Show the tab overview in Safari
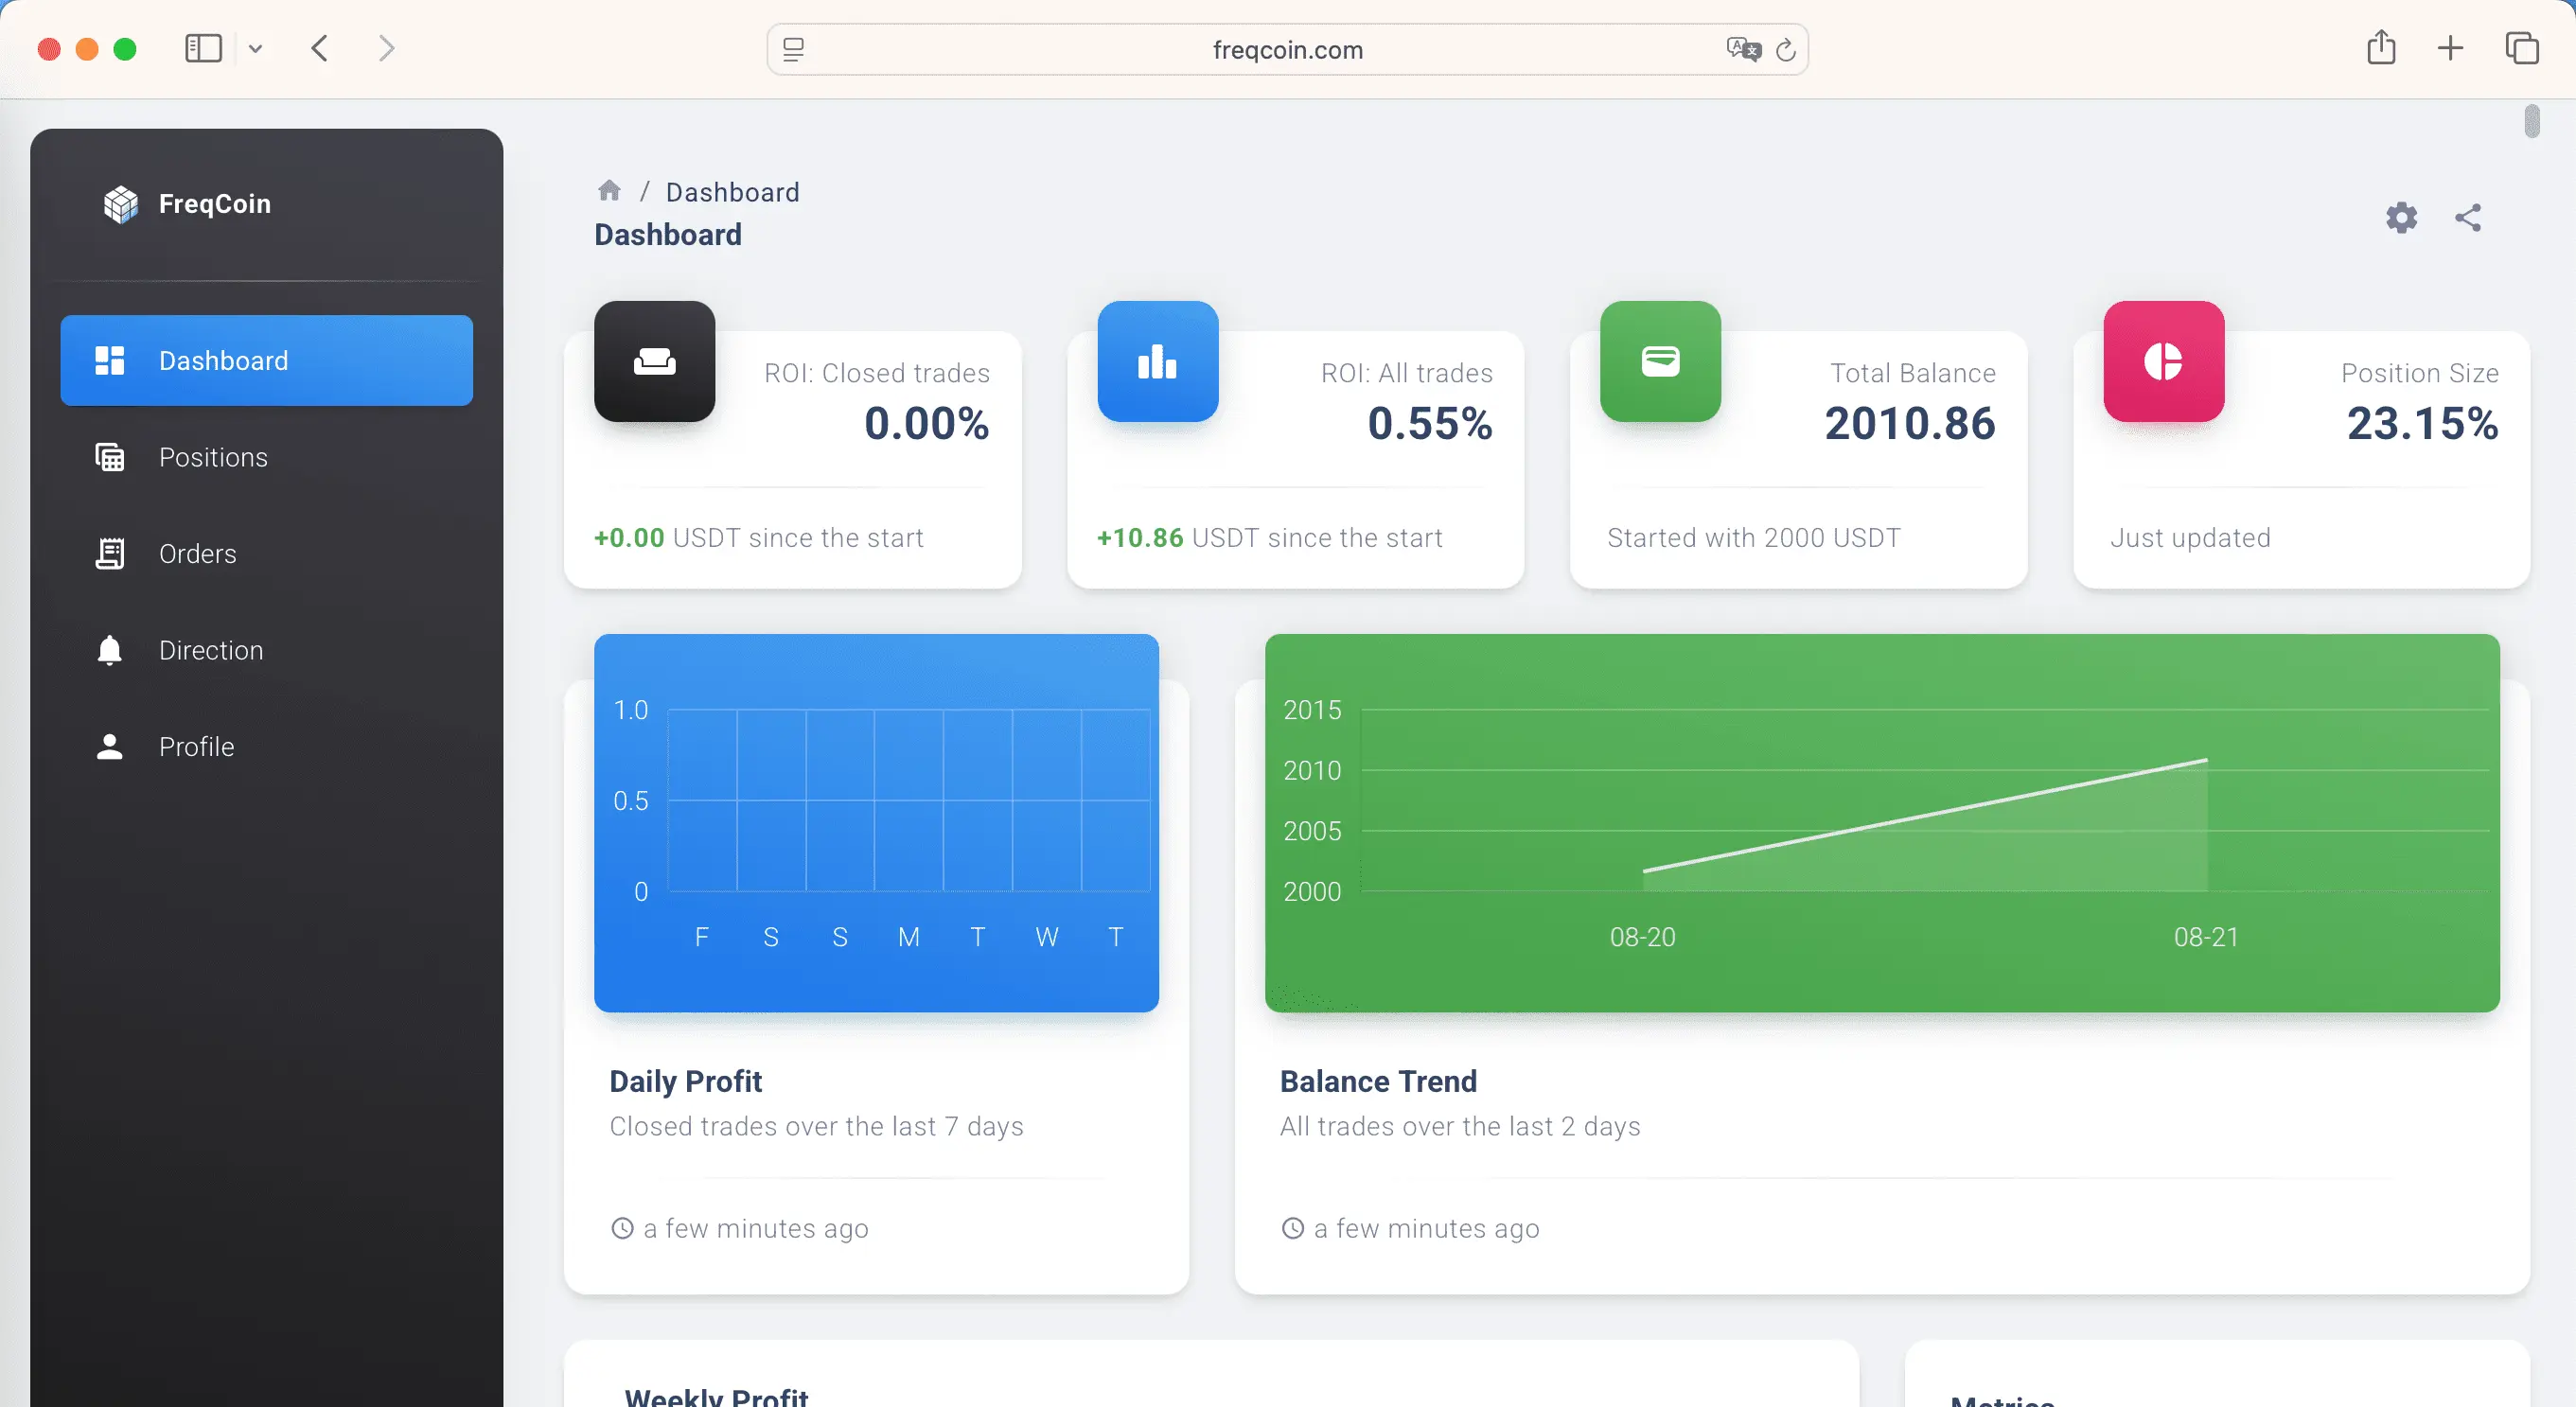The width and height of the screenshot is (2576, 1407). 2521,48
